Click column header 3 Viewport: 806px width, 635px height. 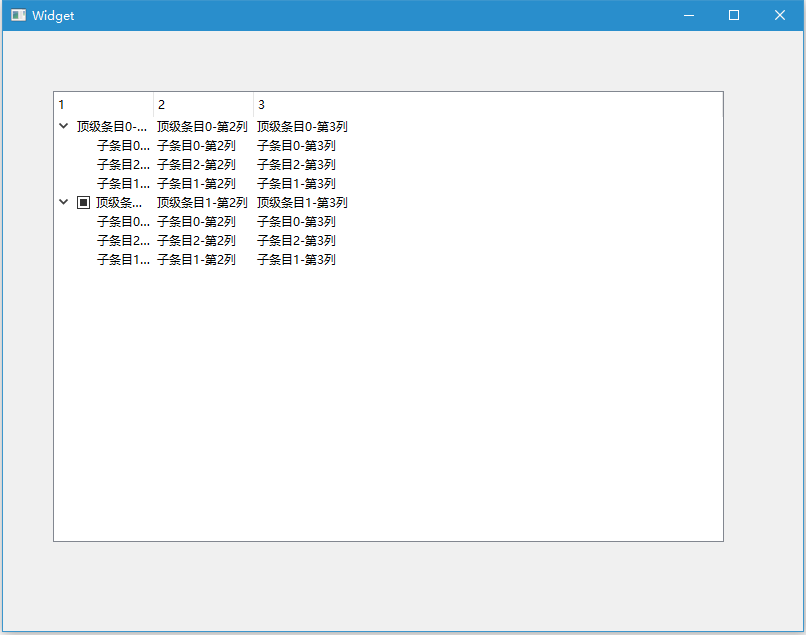click(x=488, y=105)
